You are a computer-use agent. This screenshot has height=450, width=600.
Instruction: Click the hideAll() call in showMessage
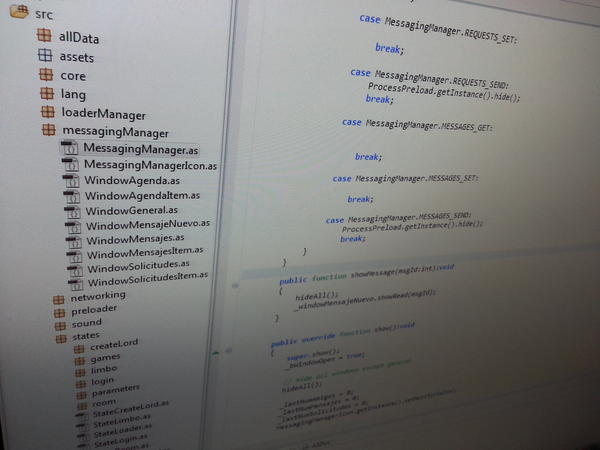(317, 296)
